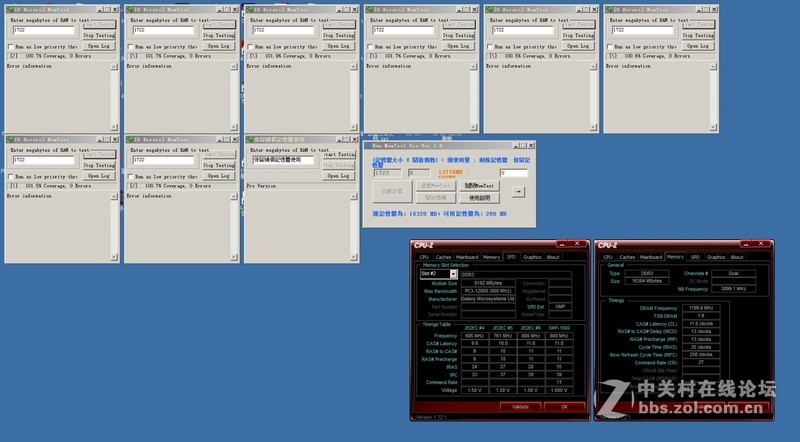Click MemTest title icon in 101.9% coverage window
This screenshot has width=800, height=442.
click(x=249, y=10)
